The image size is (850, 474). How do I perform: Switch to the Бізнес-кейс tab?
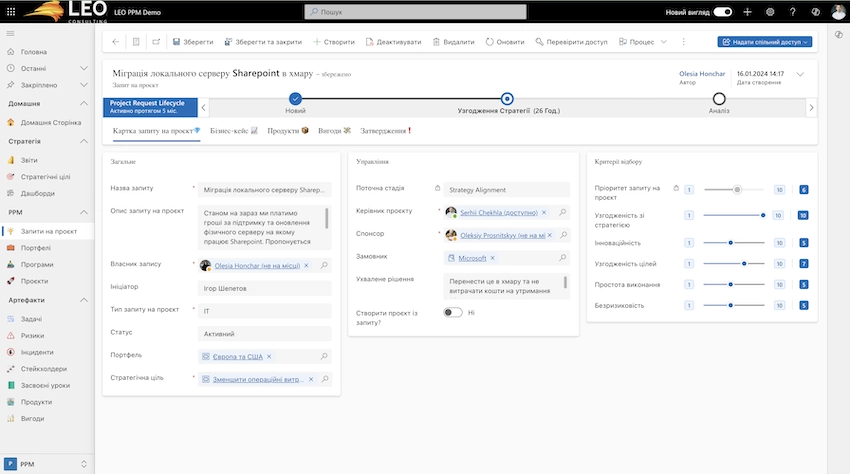coord(232,131)
